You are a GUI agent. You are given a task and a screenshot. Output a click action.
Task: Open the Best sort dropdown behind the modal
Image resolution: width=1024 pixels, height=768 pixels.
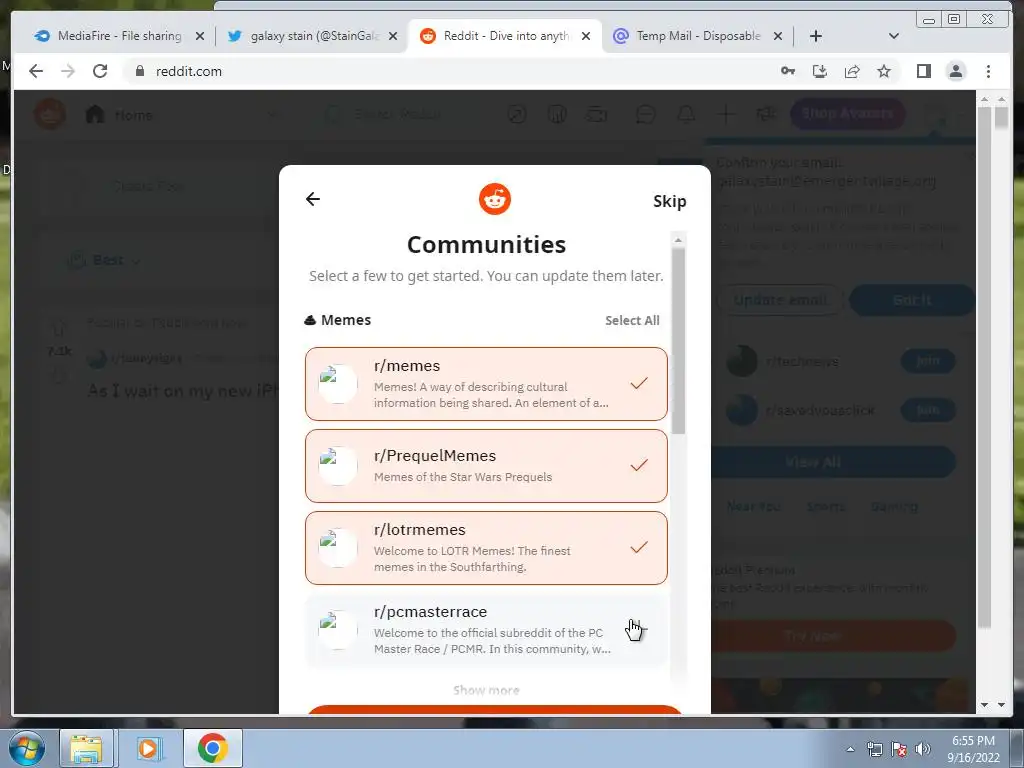pyautogui.click(x=104, y=260)
